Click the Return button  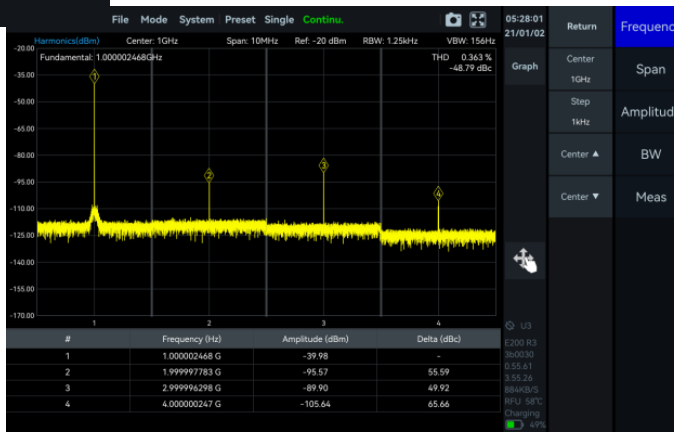[581, 27]
